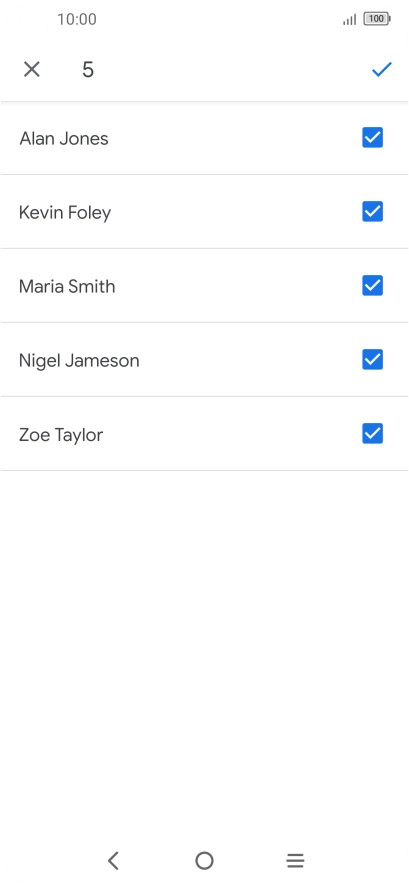Viewport: 409px width, 888px height.
Task: Uncheck the Maria Smith checkbox
Action: click(373, 286)
